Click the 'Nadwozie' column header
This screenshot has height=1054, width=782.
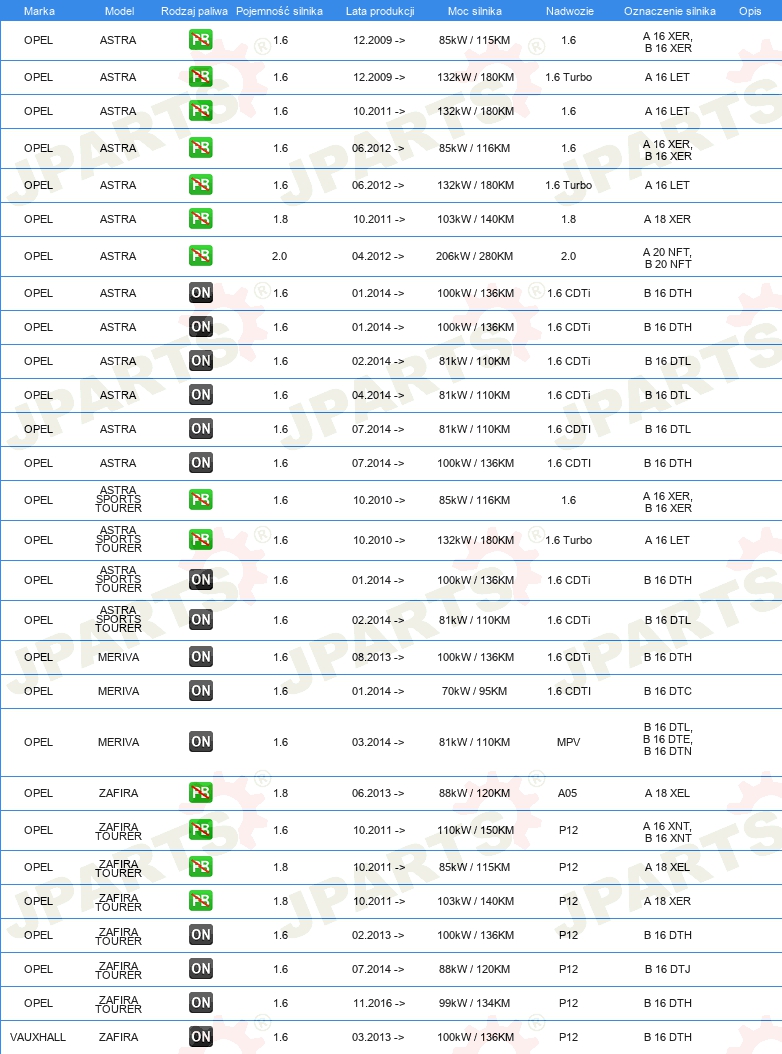tap(570, 11)
